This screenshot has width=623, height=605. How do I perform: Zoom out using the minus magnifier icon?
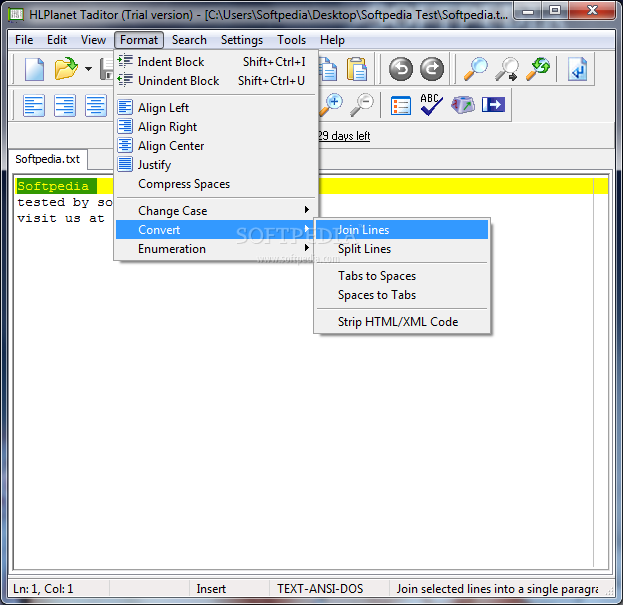pyautogui.click(x=362, y=105)
